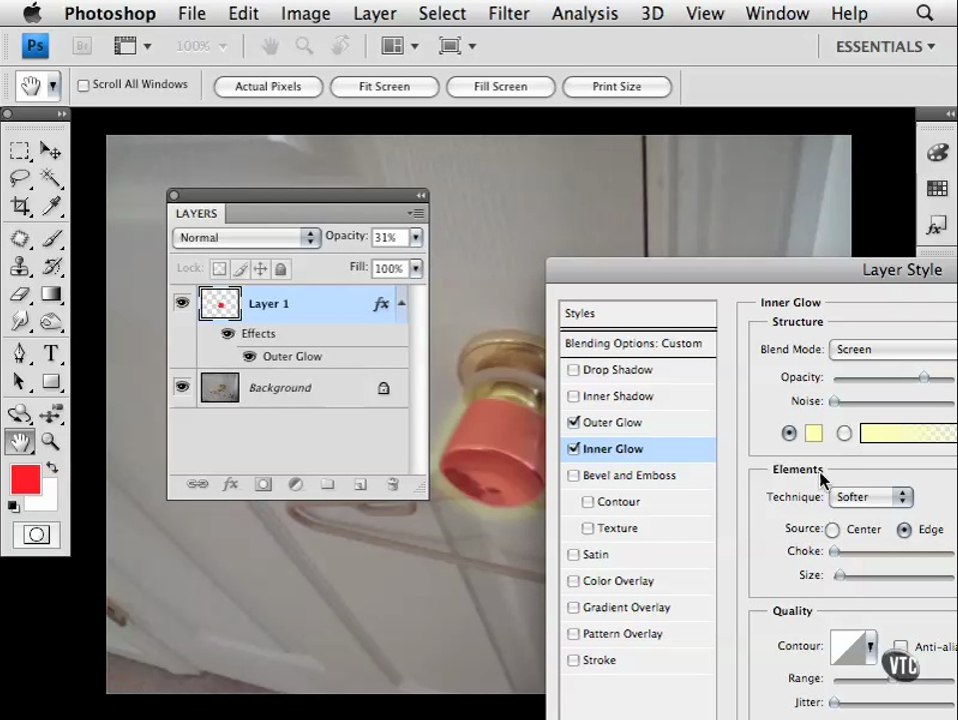
Task: Open the Essentials workspace switcher
Action: (x=885, y=46)
